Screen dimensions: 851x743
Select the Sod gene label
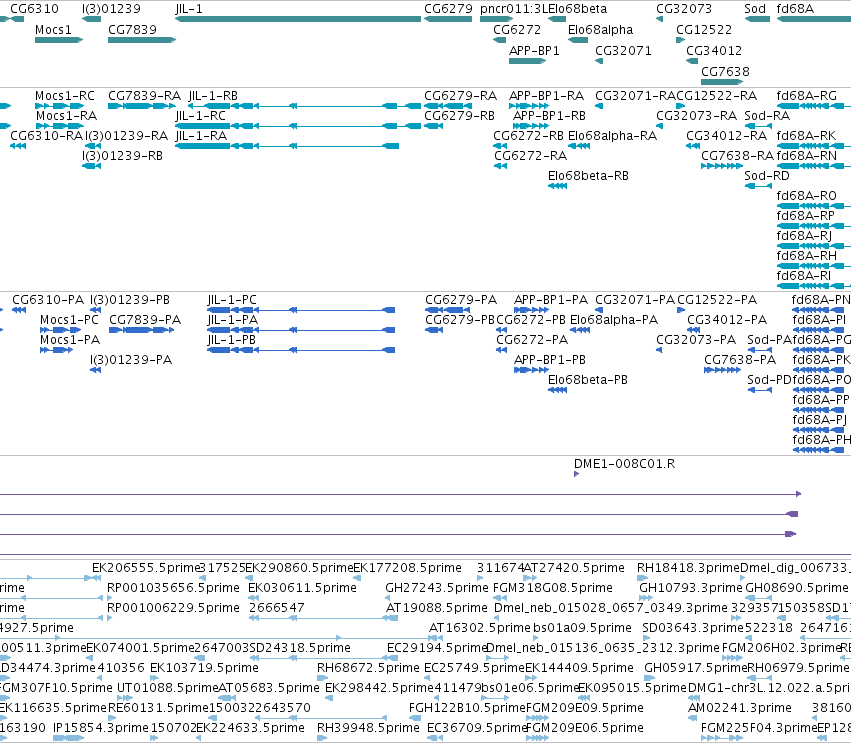pyautogui.click(x=755, y=9)
